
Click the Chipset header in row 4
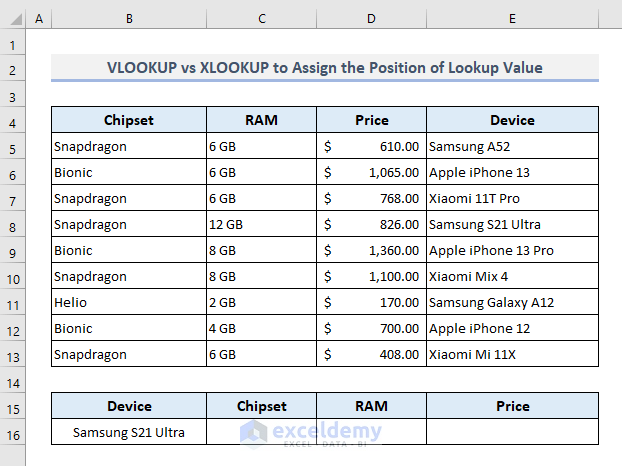tap(129, 120)
